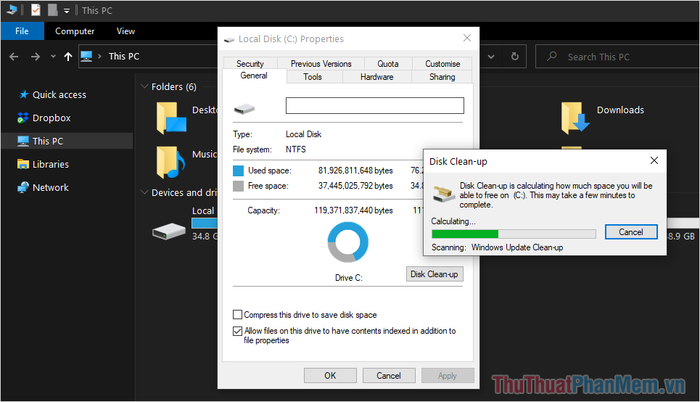
Task: Collapse the Devices and drives group
Action: (144, 192)
